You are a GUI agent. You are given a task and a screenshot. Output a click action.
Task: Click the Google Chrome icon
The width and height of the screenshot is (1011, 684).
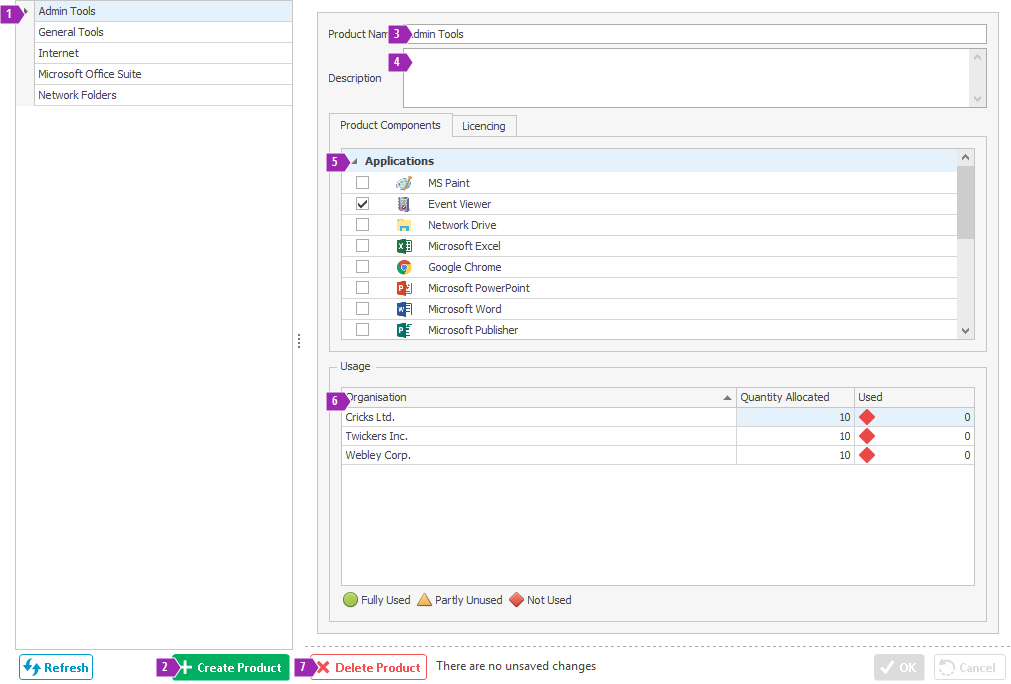404,267
